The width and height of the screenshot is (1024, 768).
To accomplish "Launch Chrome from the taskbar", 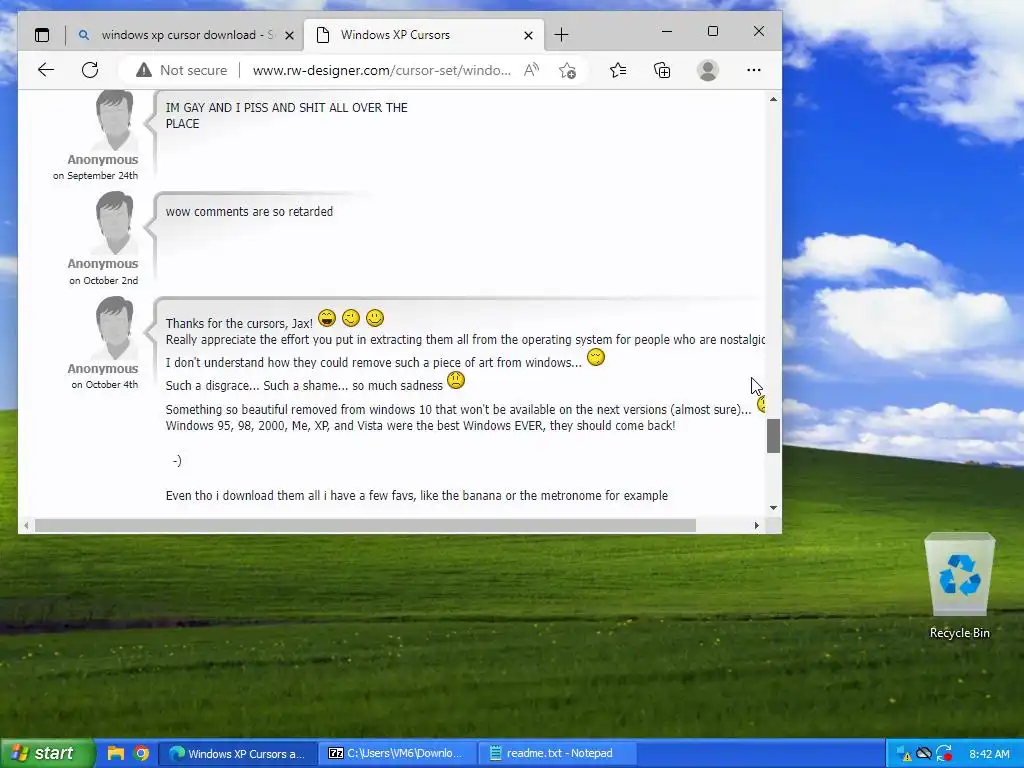I will click(x=141, y=753).
